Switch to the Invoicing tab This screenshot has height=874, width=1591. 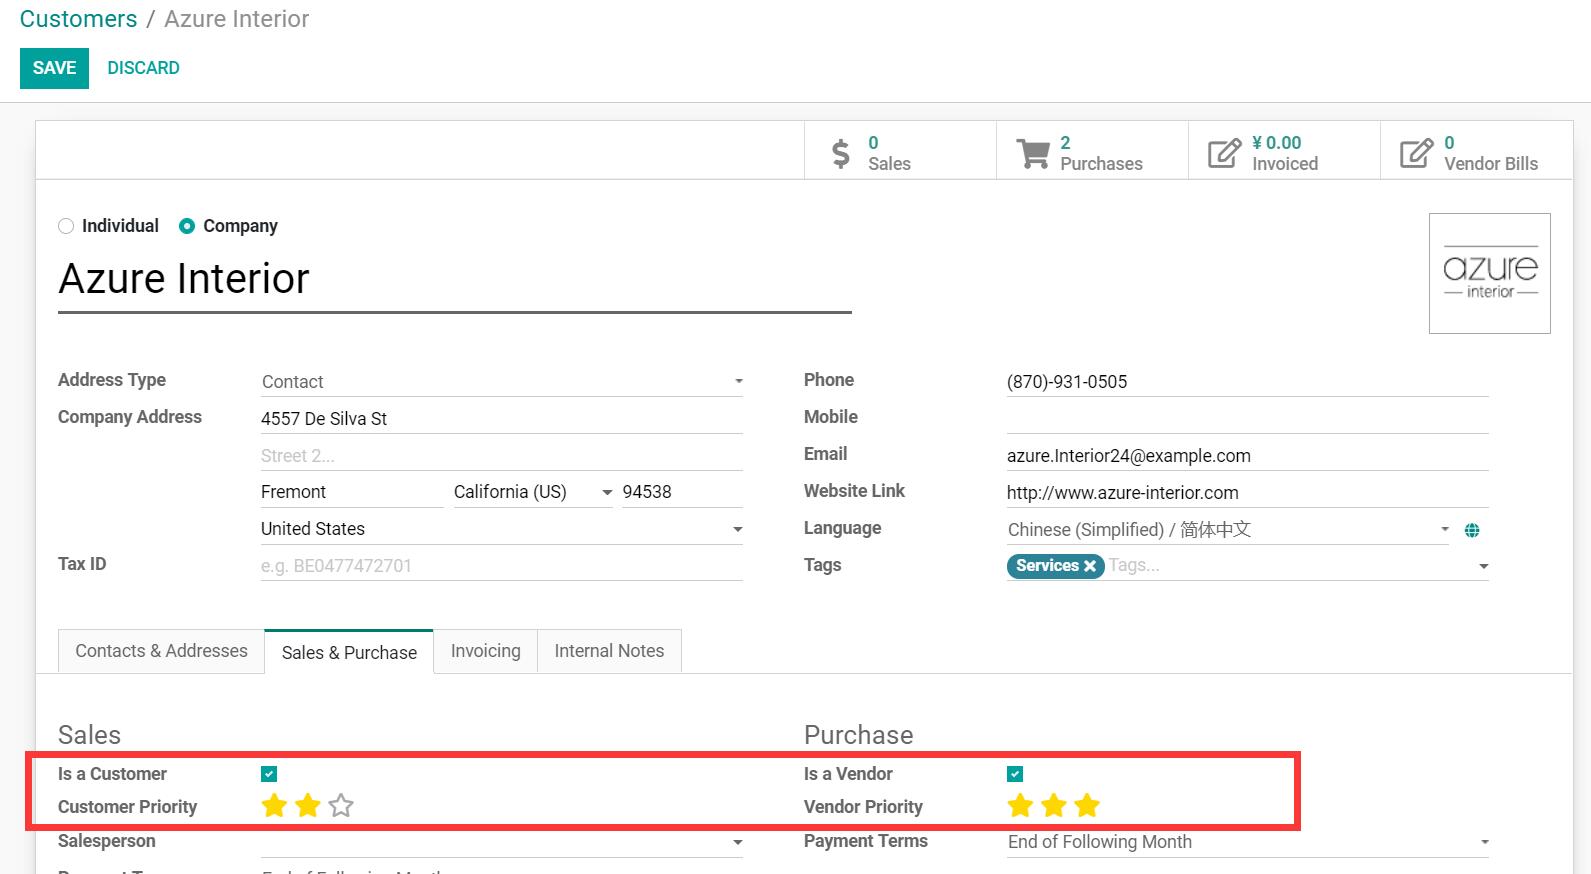(x=486, y=651)
